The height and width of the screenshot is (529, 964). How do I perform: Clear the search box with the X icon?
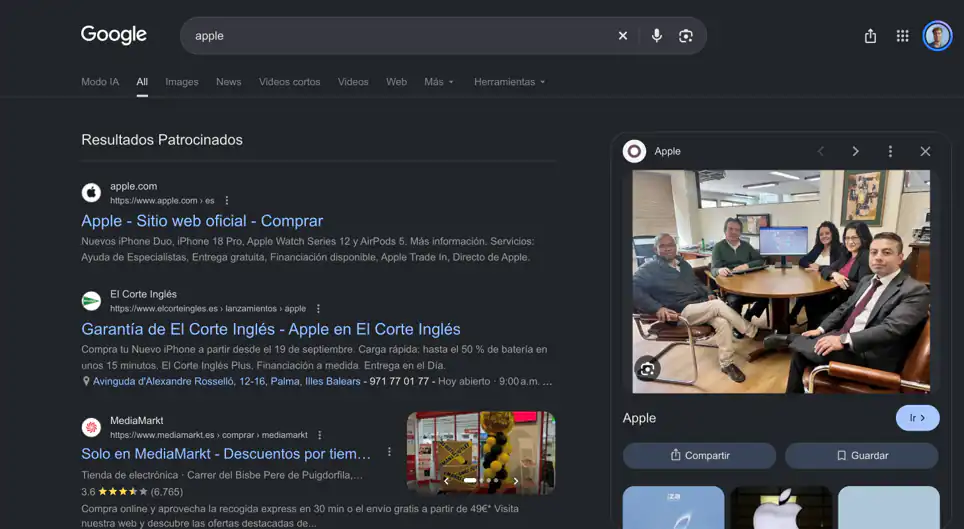623,36
